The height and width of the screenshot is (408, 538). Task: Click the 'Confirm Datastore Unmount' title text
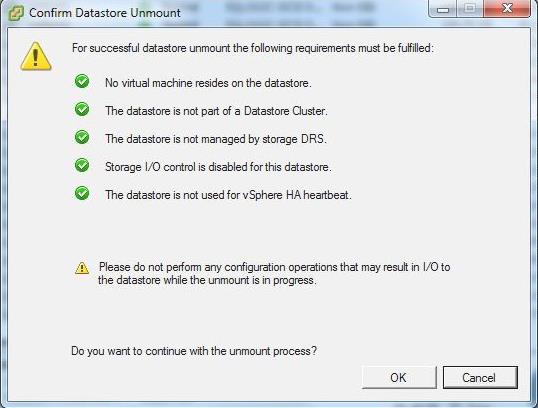pos(105,13)
